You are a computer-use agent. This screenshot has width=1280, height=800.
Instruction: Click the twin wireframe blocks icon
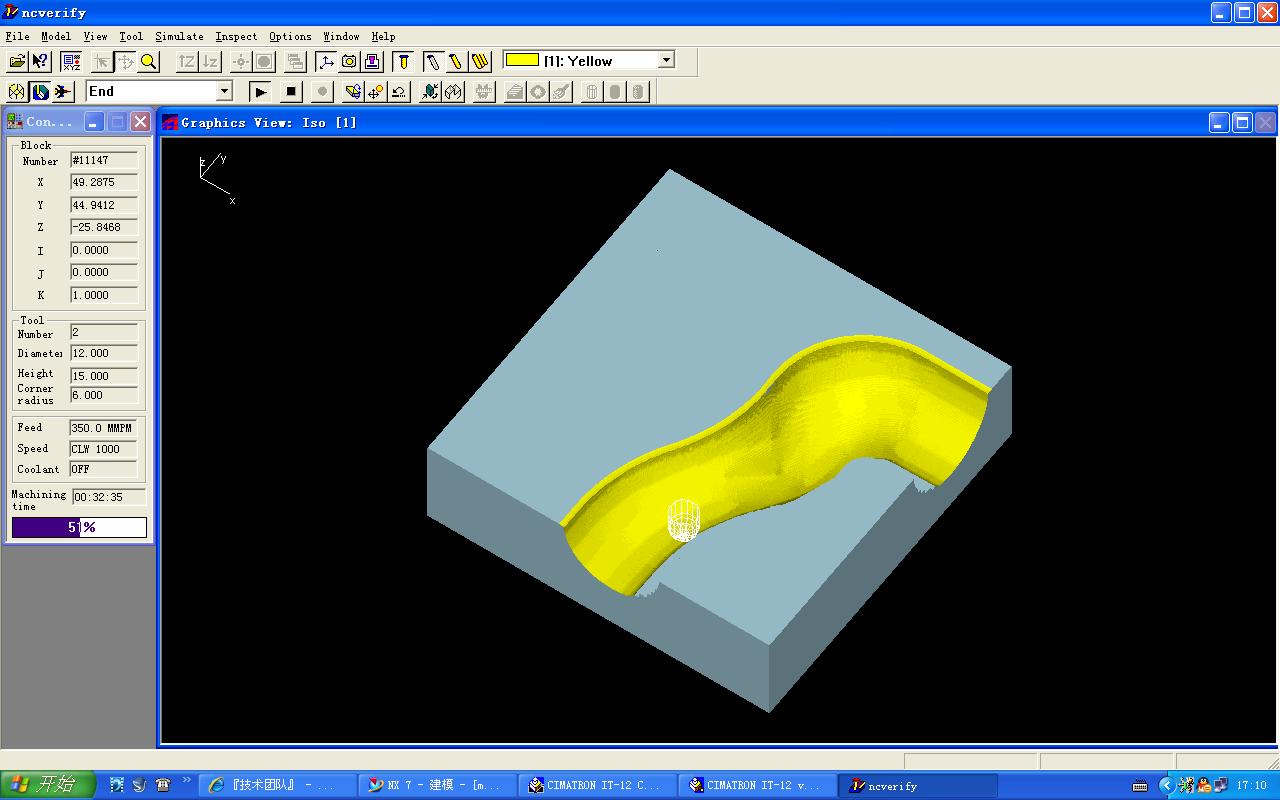[x=453, y=91]
